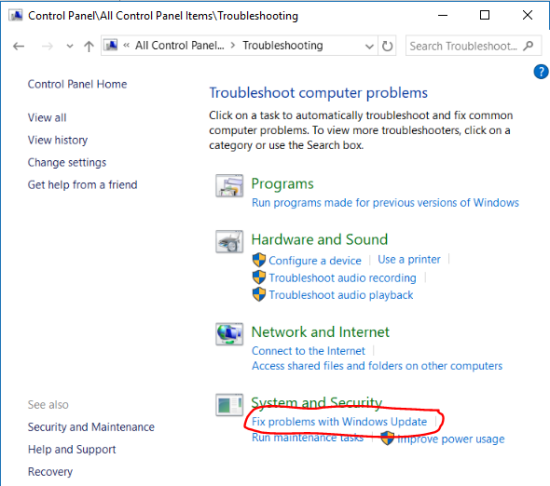The height and width of the screenshot is (486, 550).
Task: Click the Forward navigation arrow
Action: [47, 46]
